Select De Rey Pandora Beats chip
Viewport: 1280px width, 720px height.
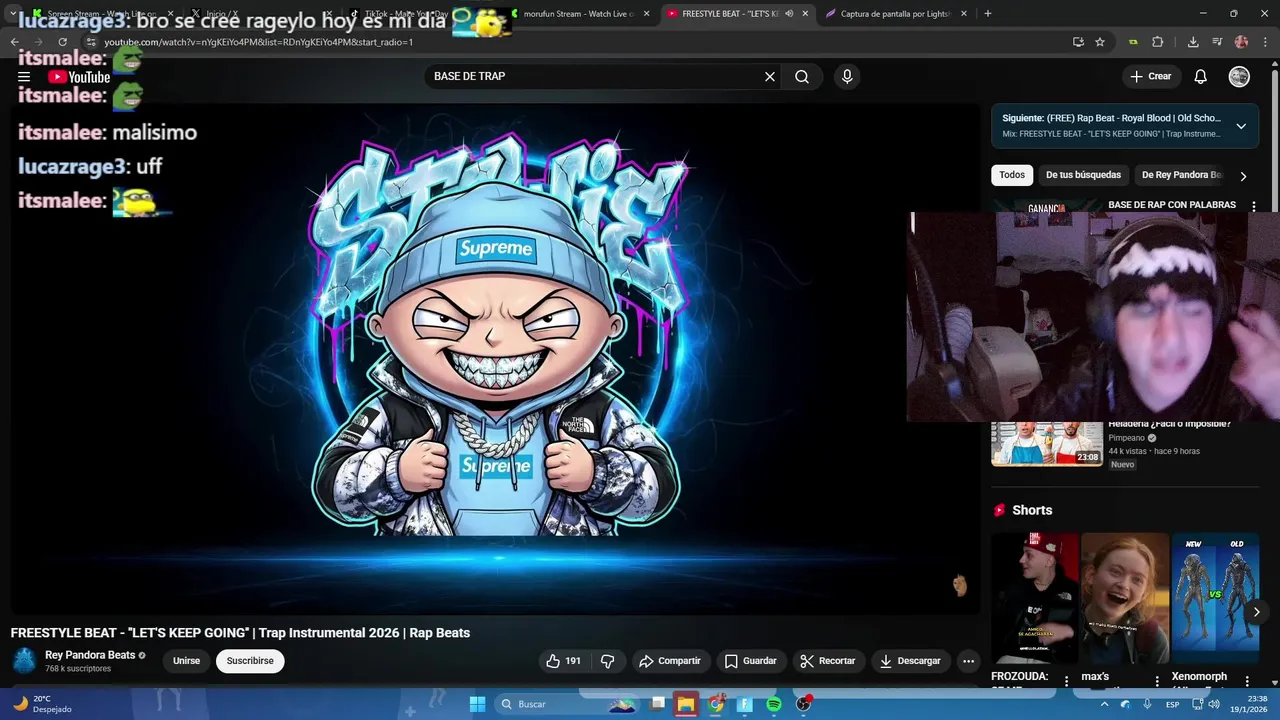1181,175
